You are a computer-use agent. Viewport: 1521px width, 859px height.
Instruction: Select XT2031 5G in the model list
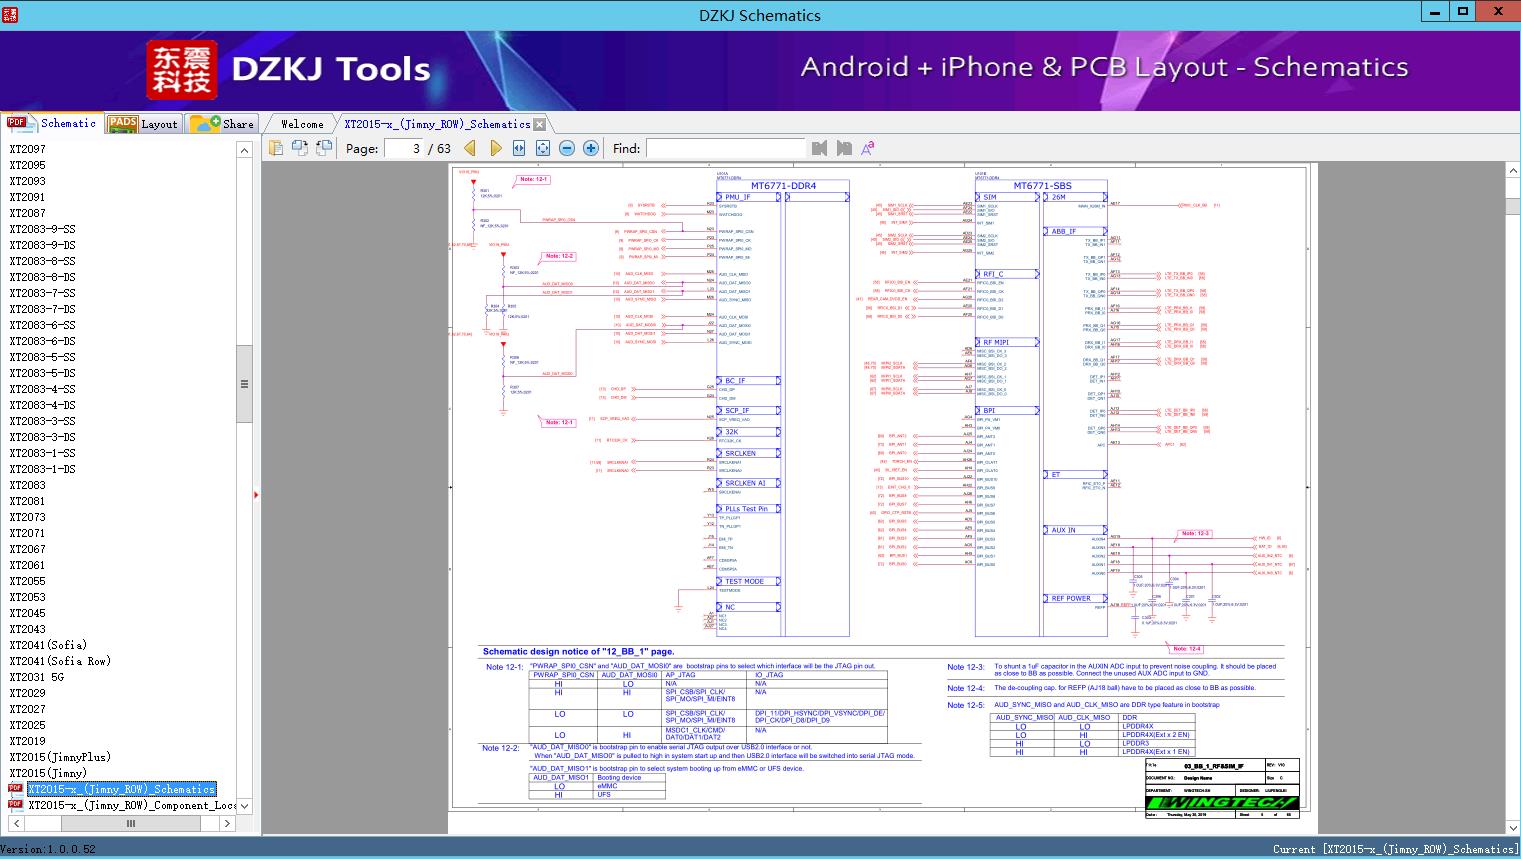click(37, 677)
